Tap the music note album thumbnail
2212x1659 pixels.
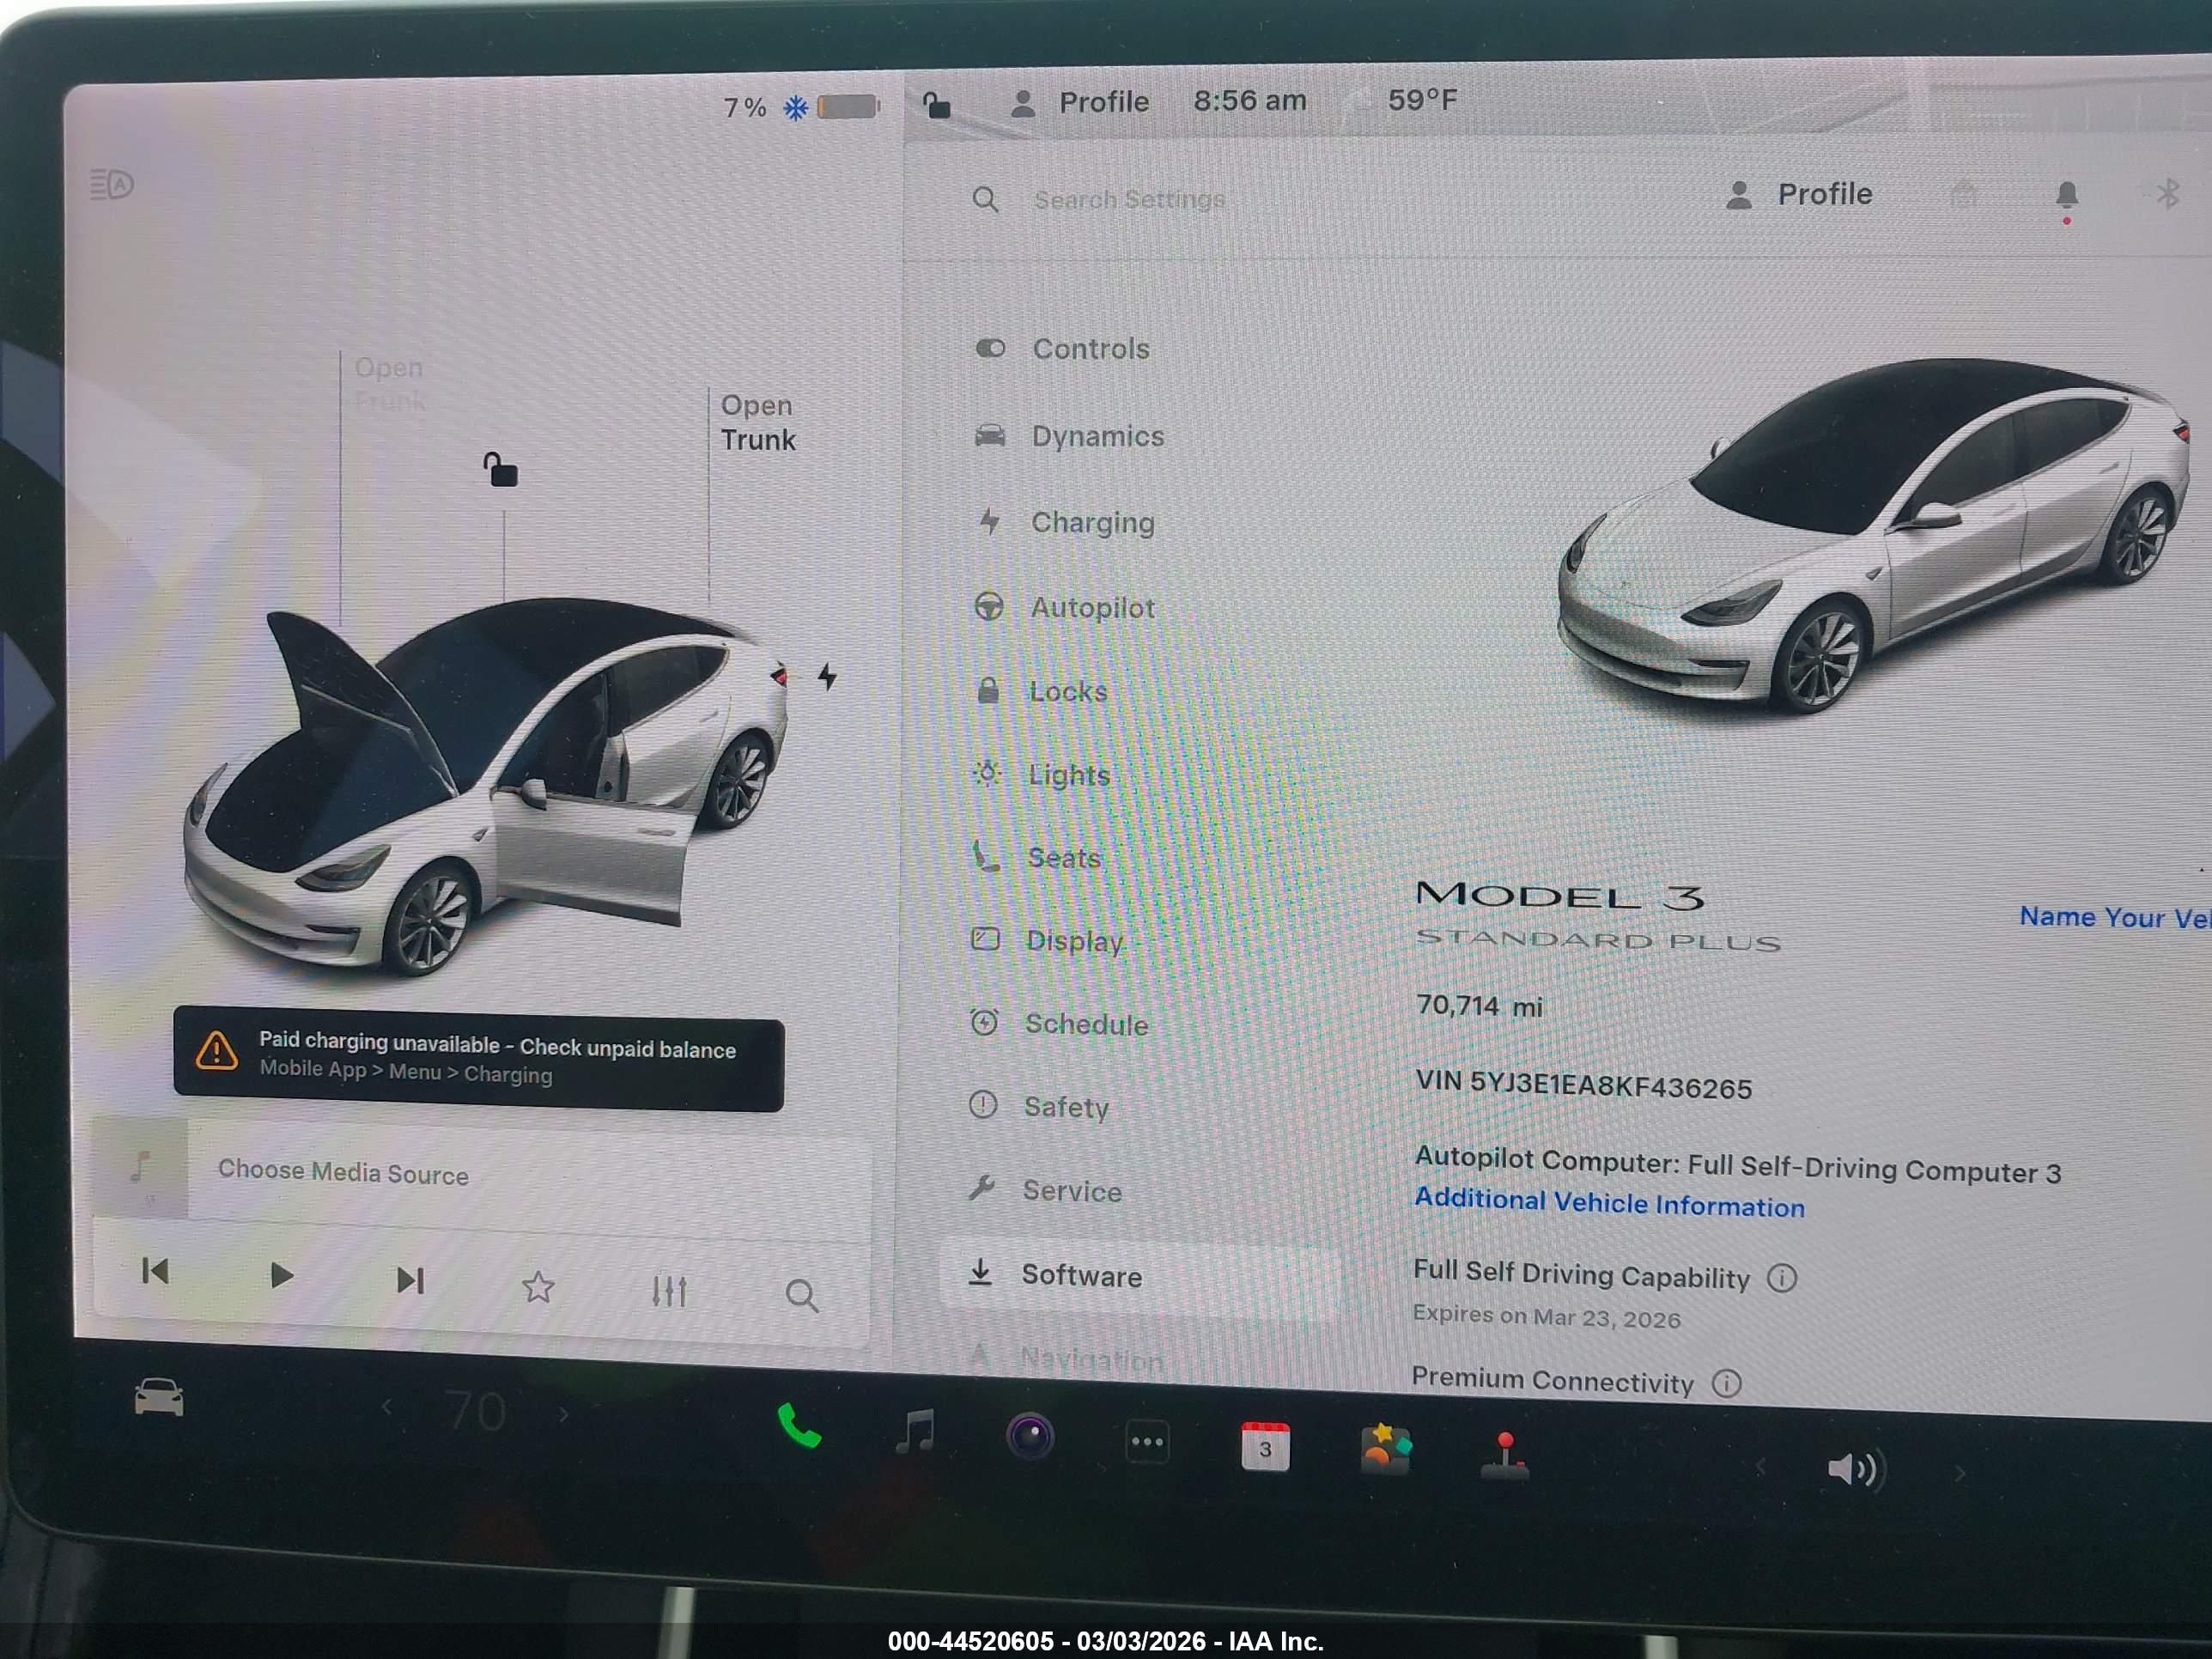[x=140, y=1167]
